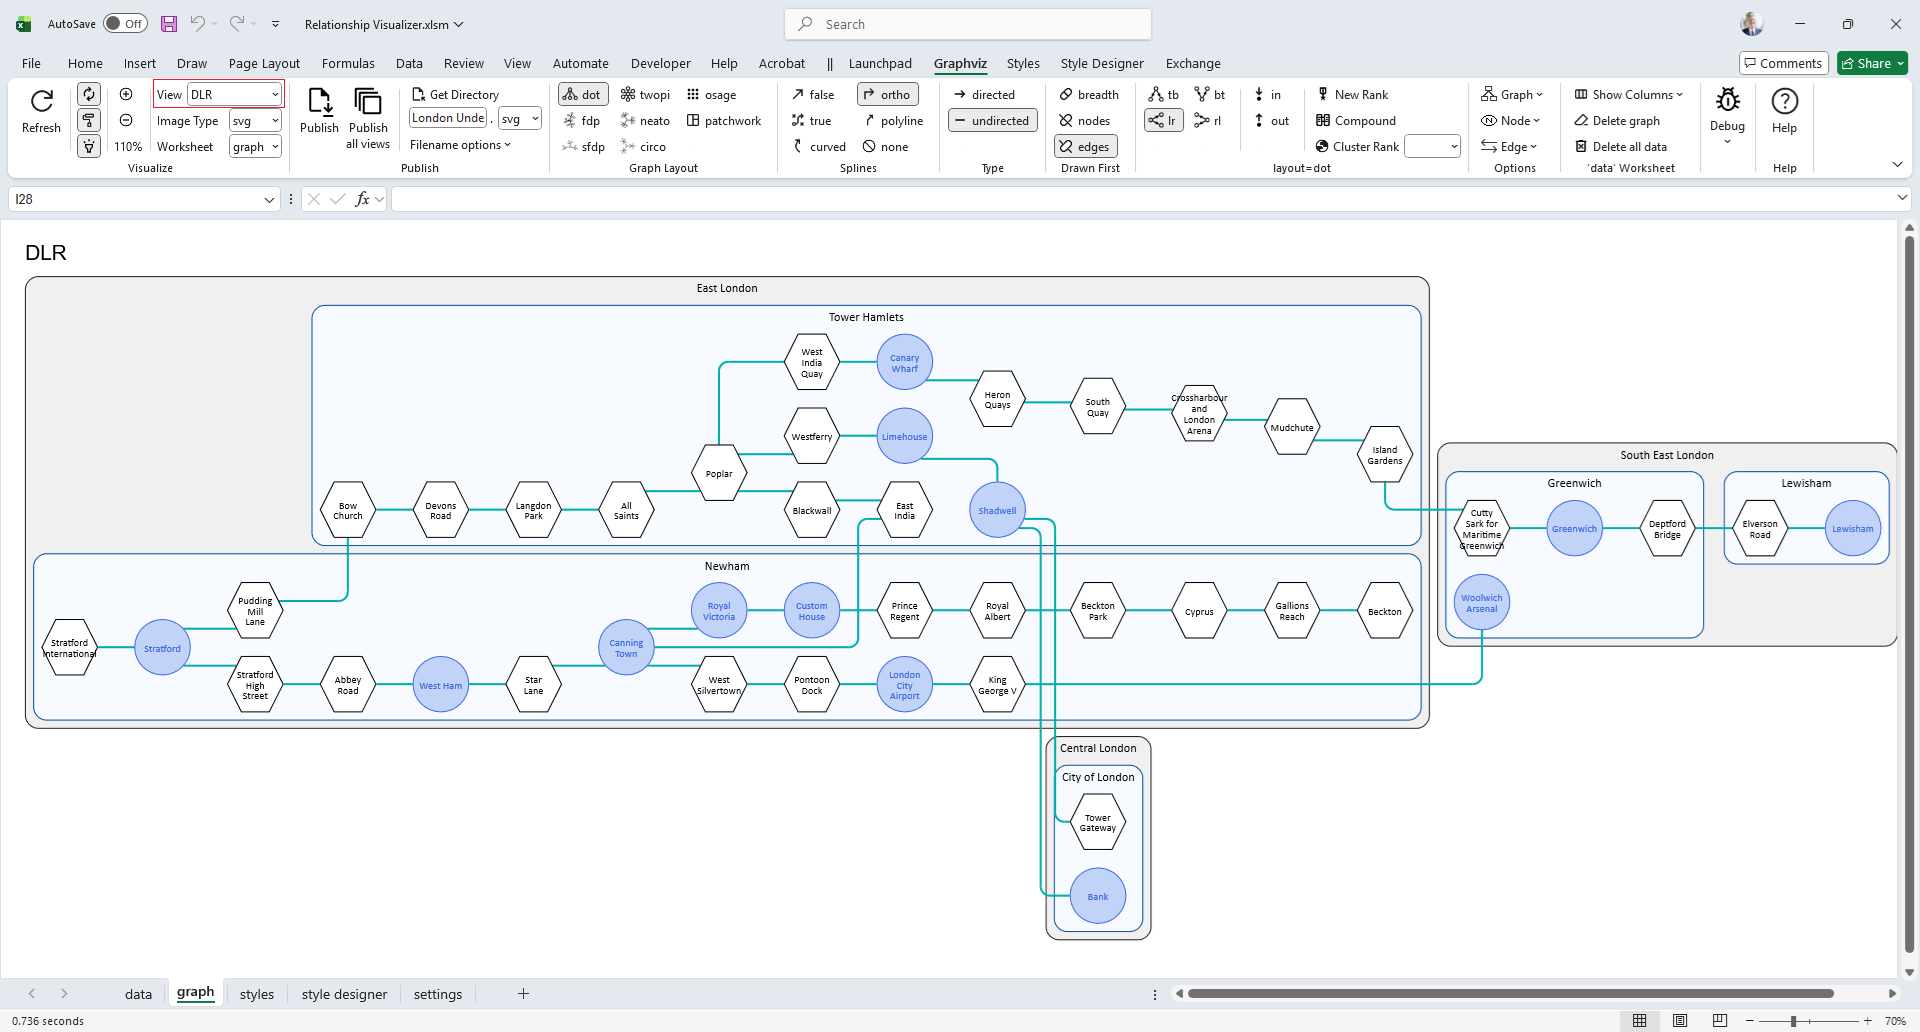Adjust the zoom slider in status bar

coord(1793,1021)
